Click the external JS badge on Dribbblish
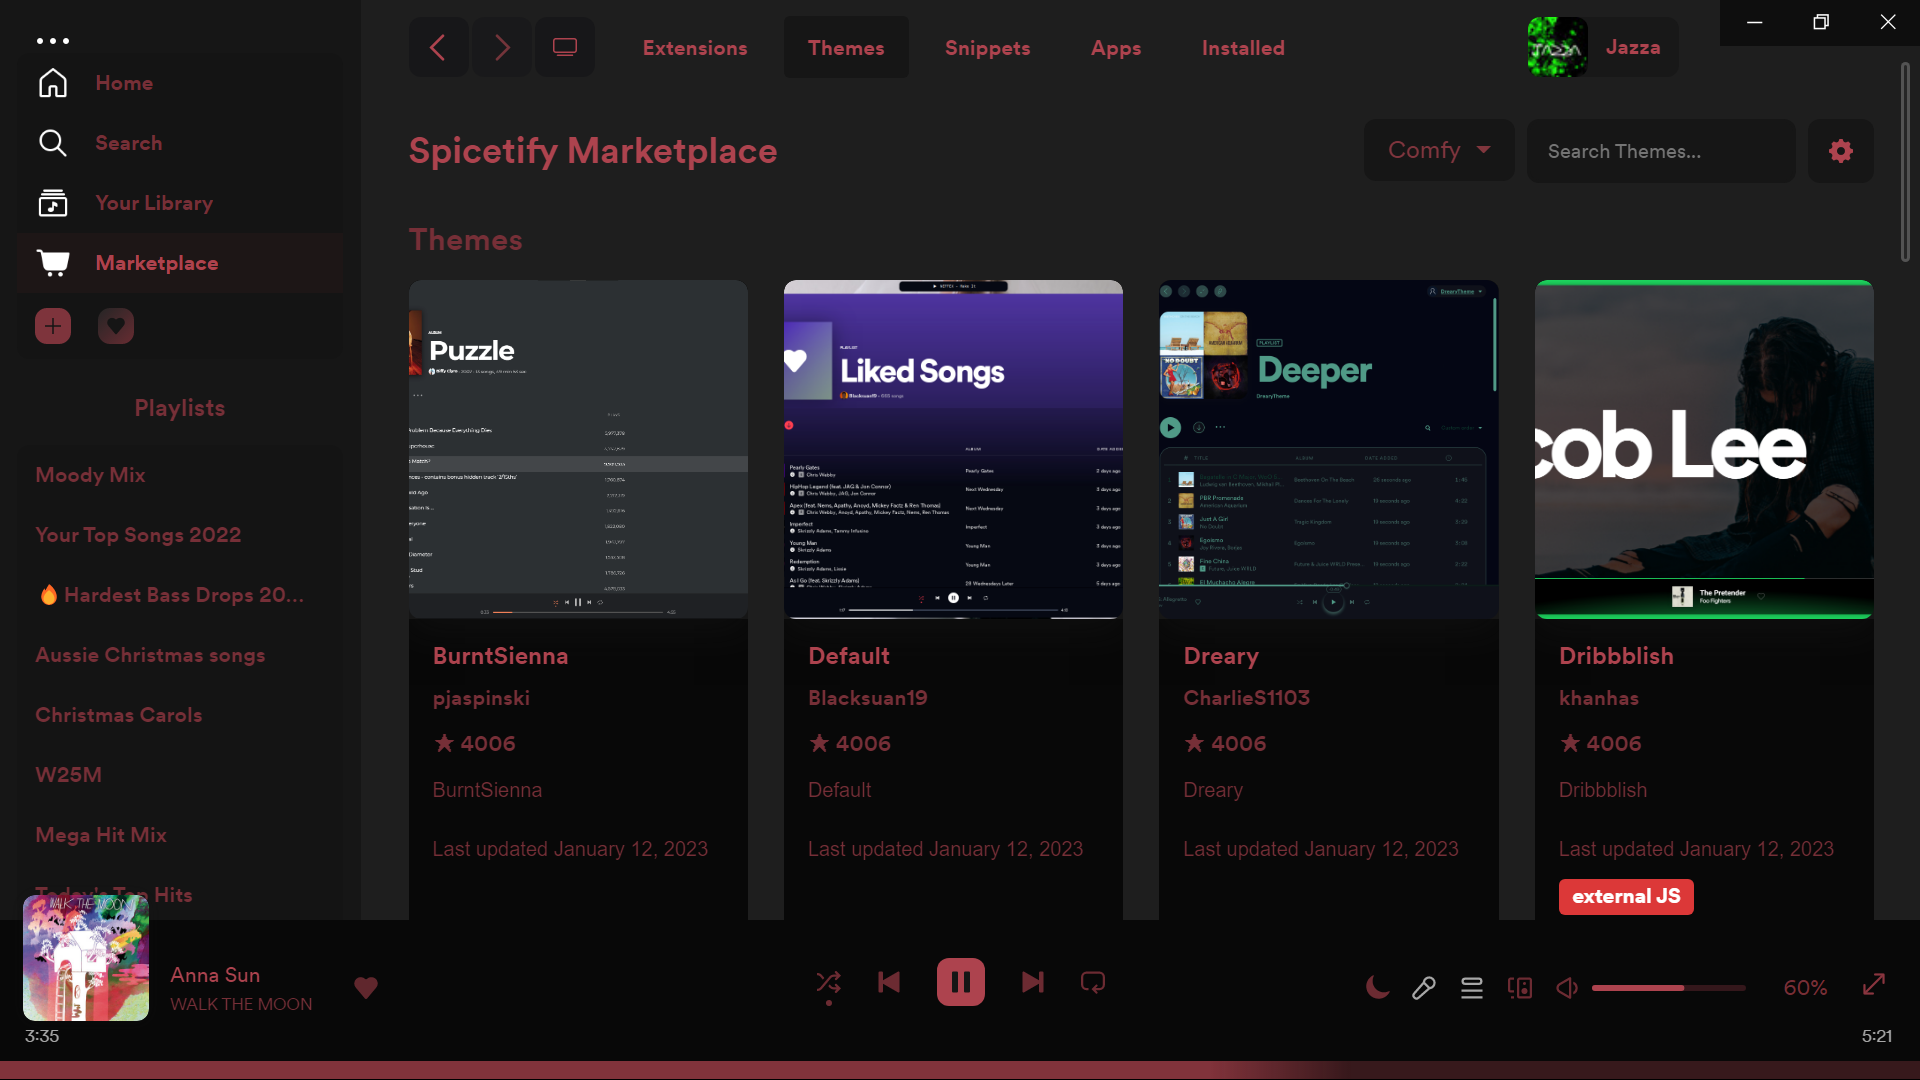Screen dimensions: 1920x1080 click(1626, 896)
